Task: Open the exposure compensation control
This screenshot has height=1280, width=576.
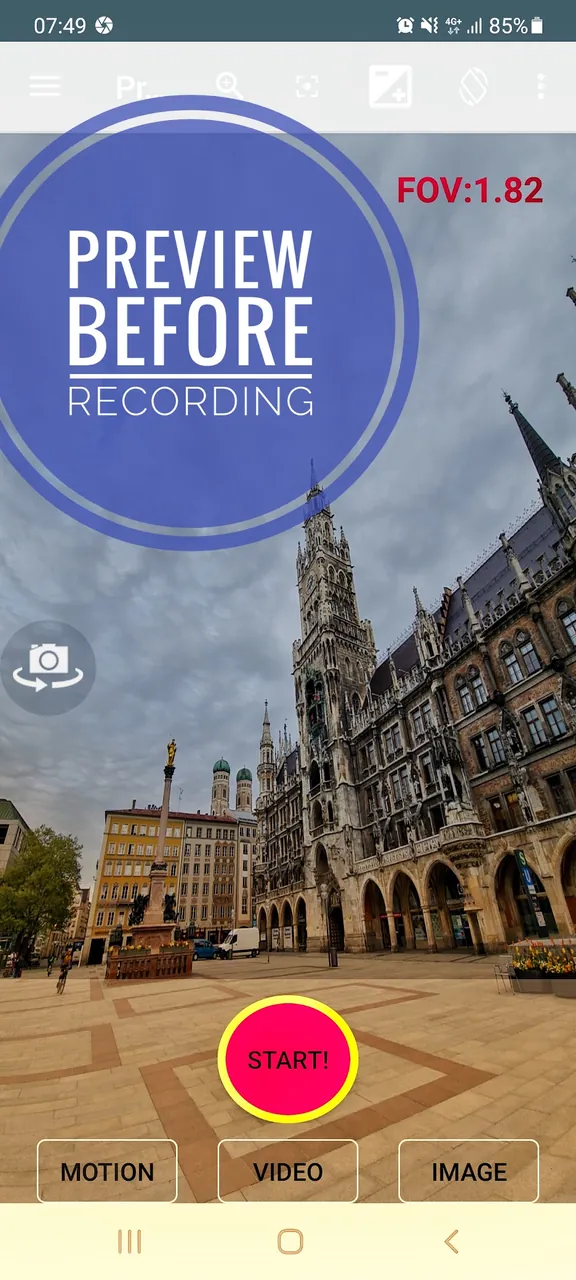Action: pyautogui.click(x=390, y=86)
